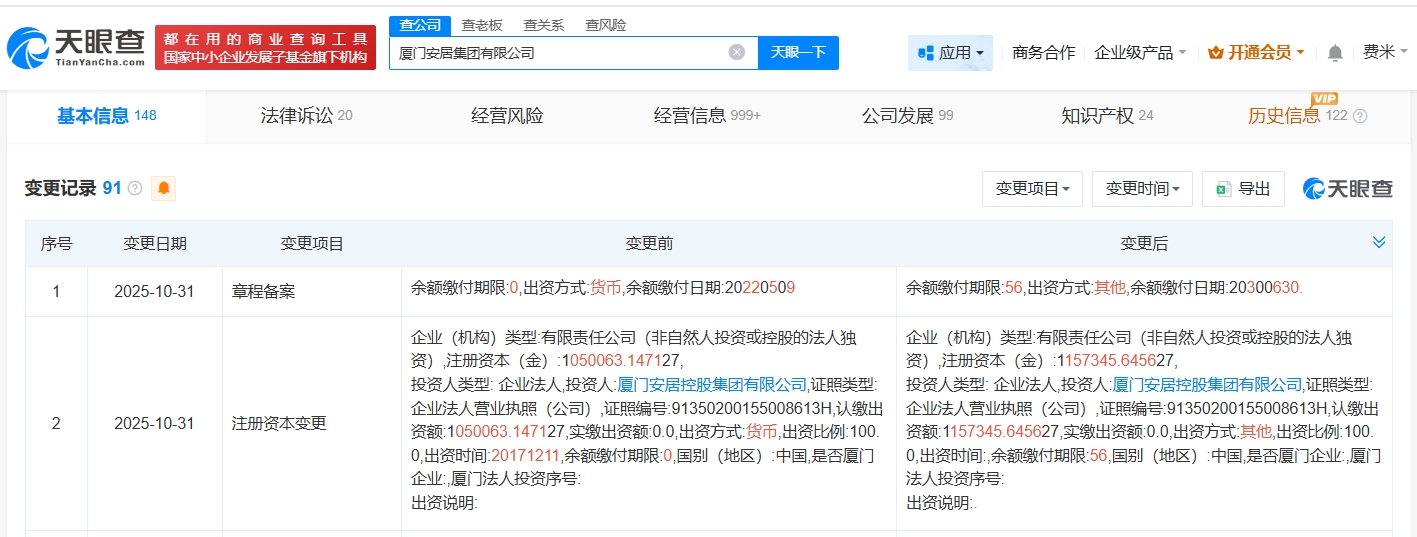Click the 天眼一下 search button
Image resolution: width=1417 pixels, height=537 pixels.
[798, 52]
